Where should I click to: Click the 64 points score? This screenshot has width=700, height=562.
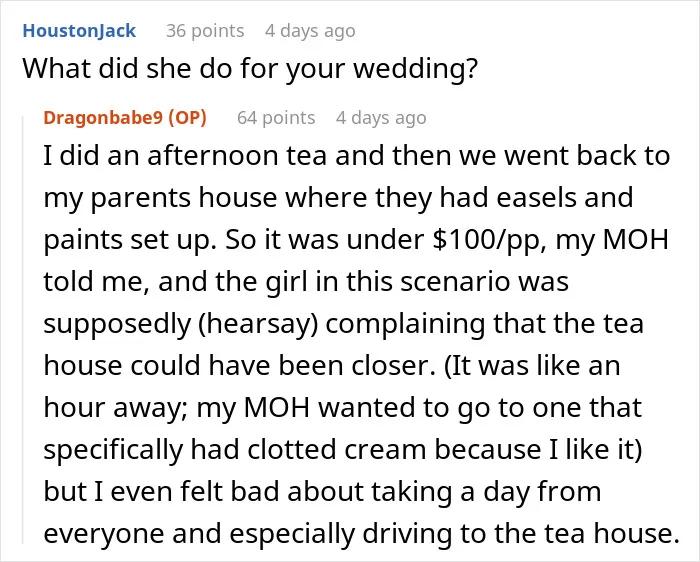click(x=276, y=117)
